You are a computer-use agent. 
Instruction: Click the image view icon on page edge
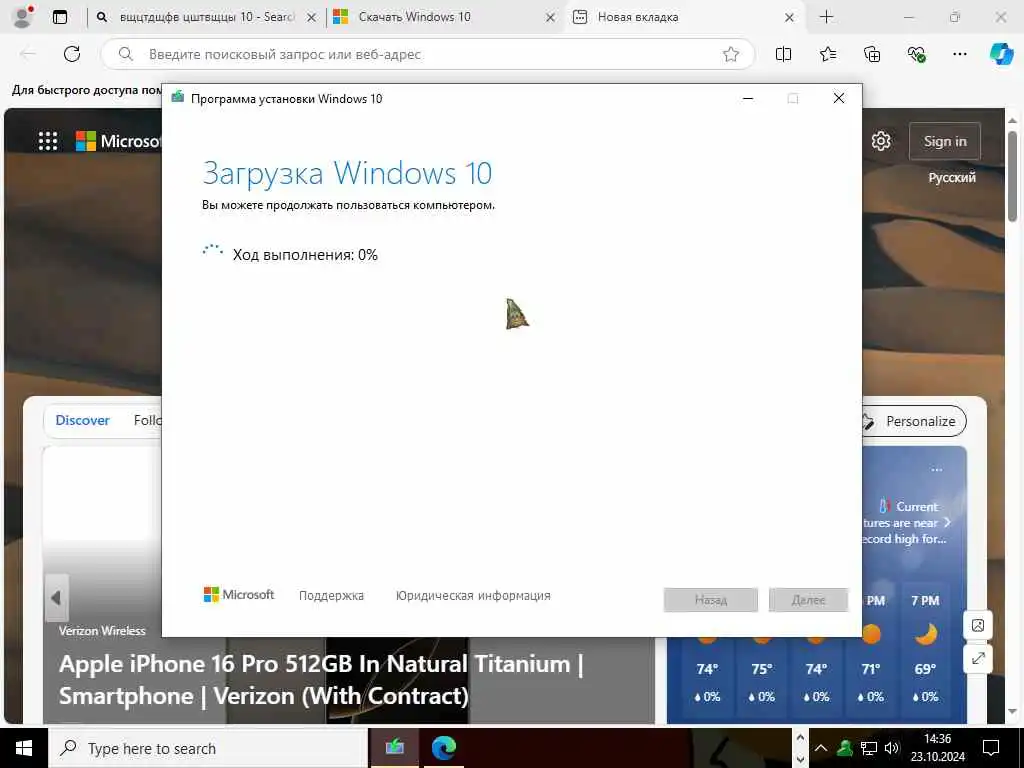(978, 626)
